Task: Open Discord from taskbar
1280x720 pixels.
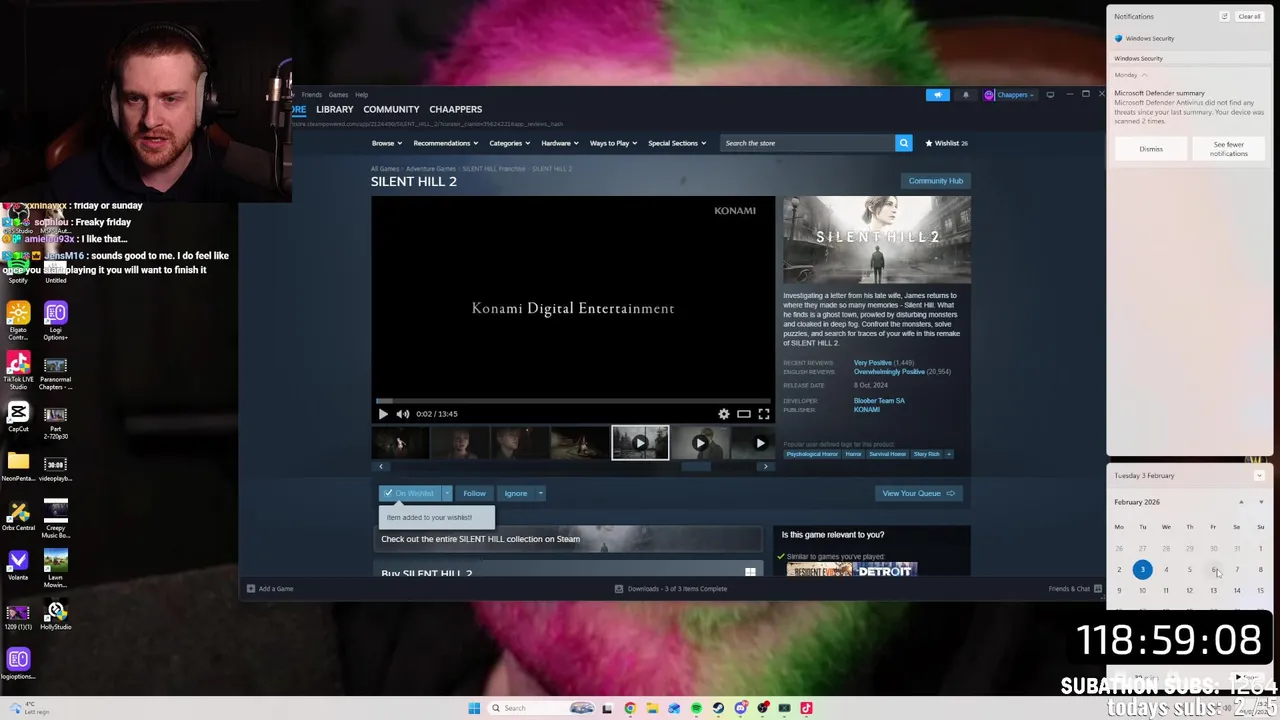Action: [740, 708]
